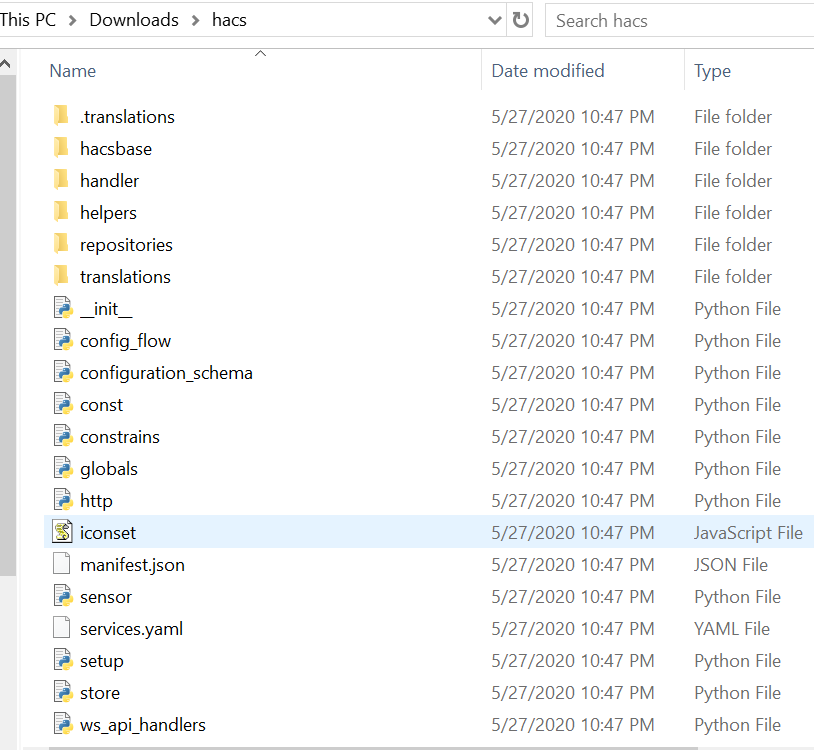Screen dimensions: 814x750
Task: Click the iconset JavaScript file icon
Action: coord(62,532)
